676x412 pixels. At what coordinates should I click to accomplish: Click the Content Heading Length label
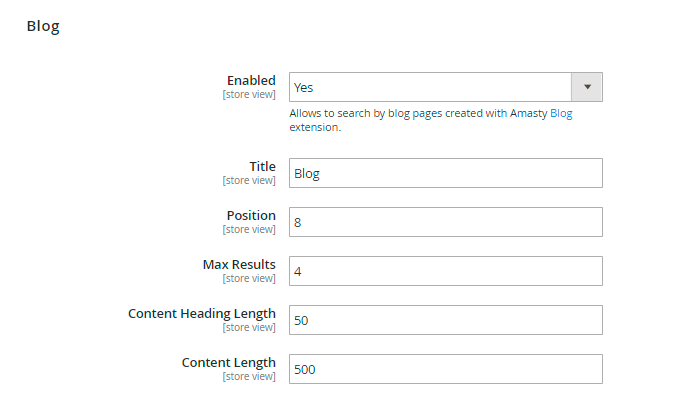202,313
